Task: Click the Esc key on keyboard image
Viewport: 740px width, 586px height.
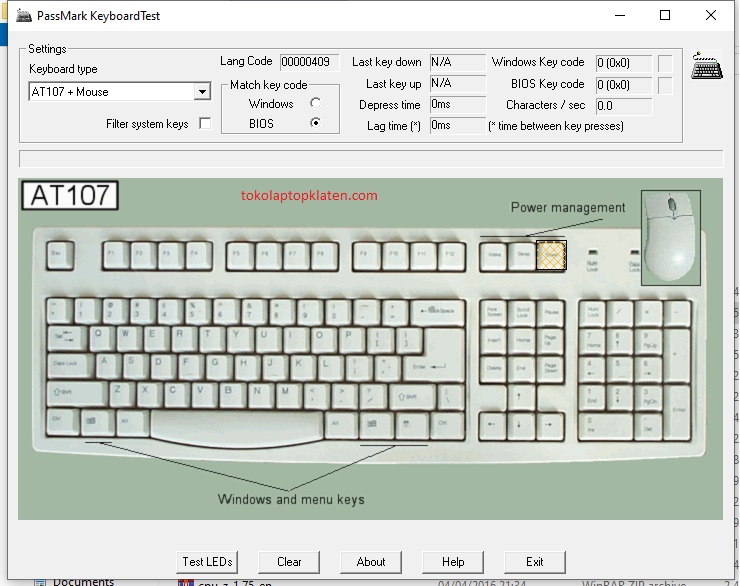Action: tap(60, 255)
